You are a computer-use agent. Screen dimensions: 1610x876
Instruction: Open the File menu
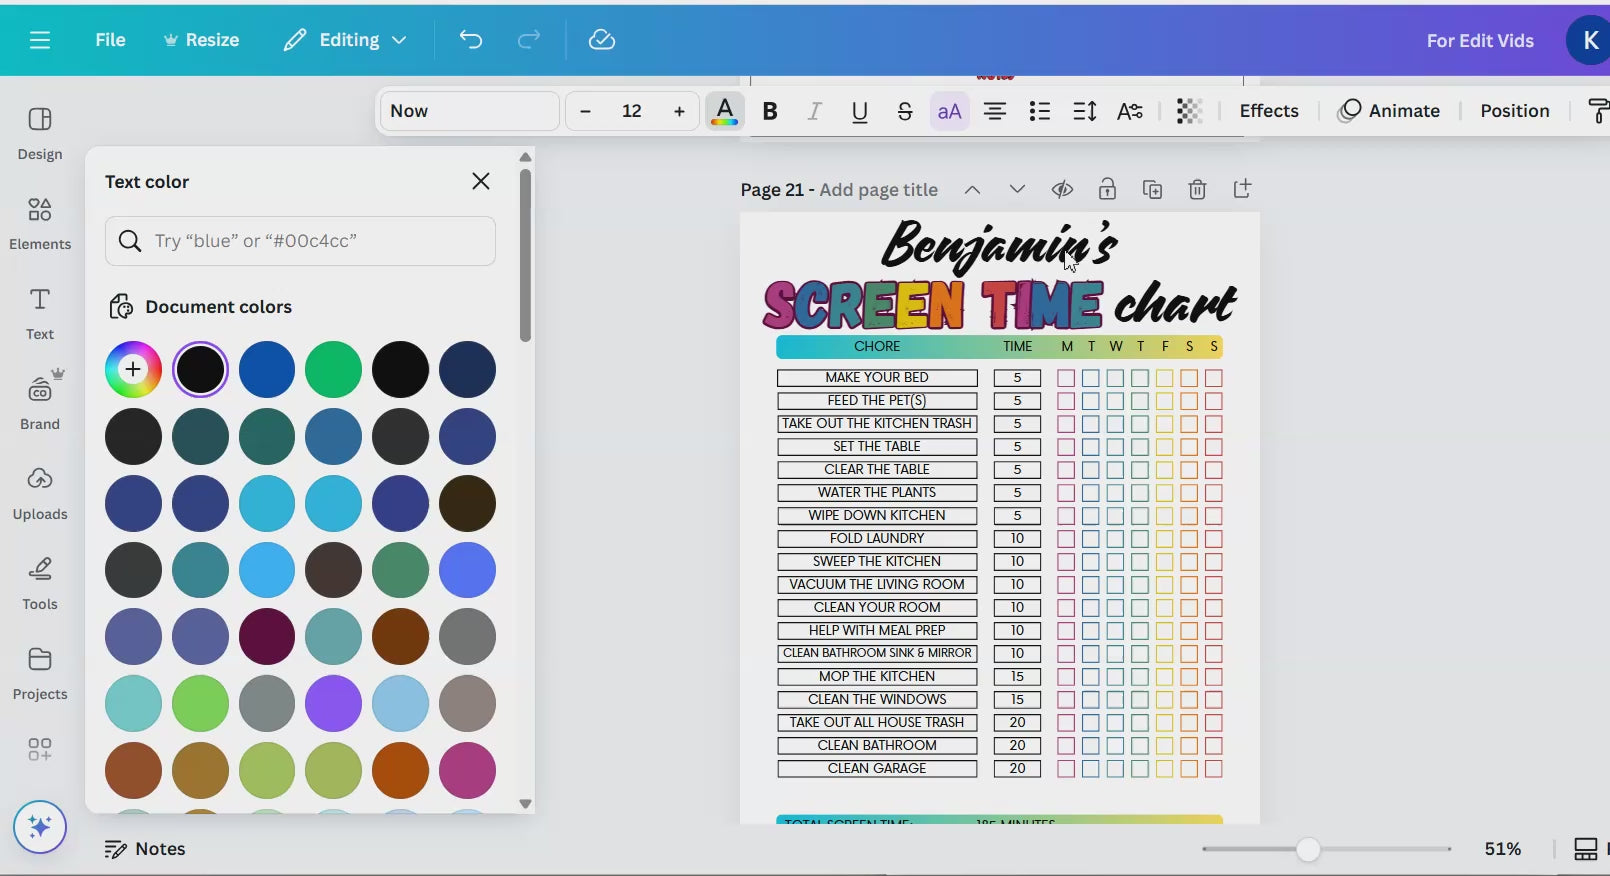click(110, 40)
